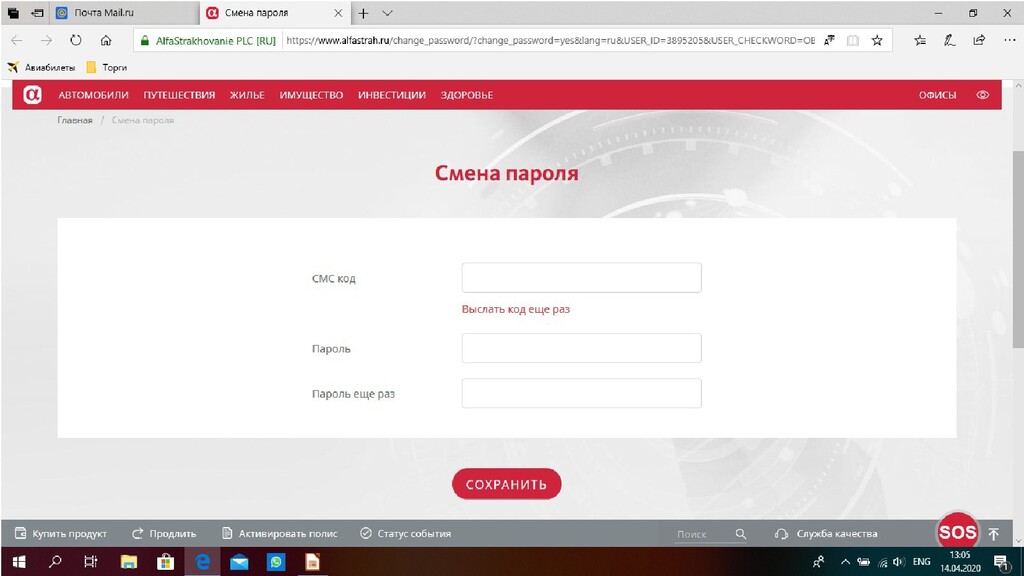Show hidden system tray icons chevron
Image resolution: width=1024 pixels, height=576 pixels.
click(845, 562)
